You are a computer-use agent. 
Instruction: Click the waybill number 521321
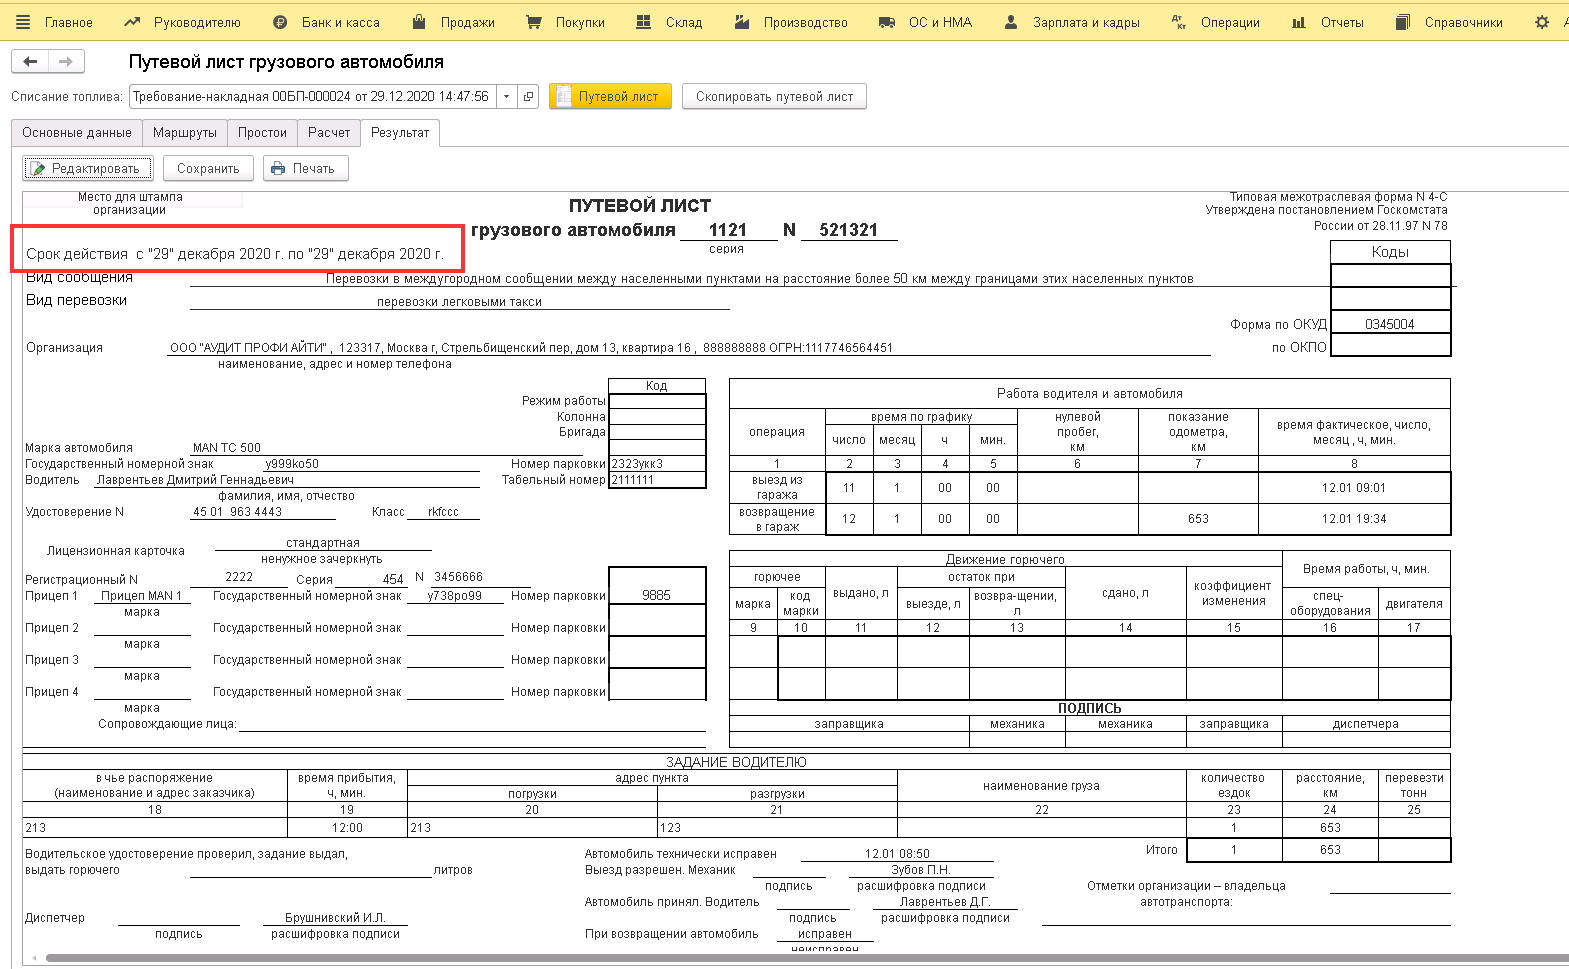848,230
